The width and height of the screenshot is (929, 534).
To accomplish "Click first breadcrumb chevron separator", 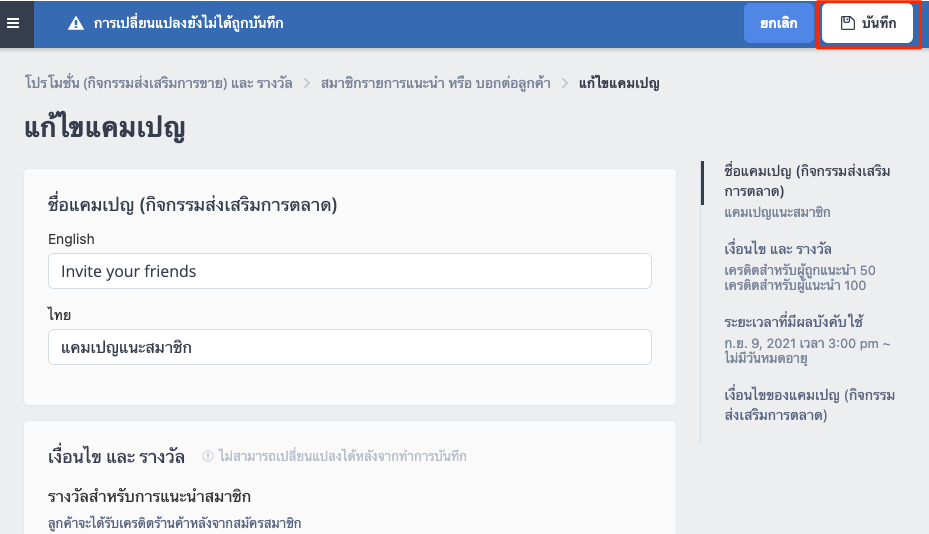I will pos(307,84).
